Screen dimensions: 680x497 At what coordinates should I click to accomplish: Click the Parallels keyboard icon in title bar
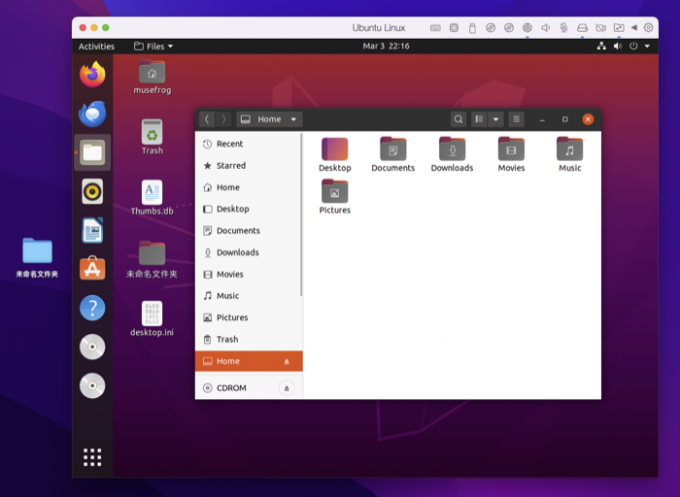coord(435,28)
